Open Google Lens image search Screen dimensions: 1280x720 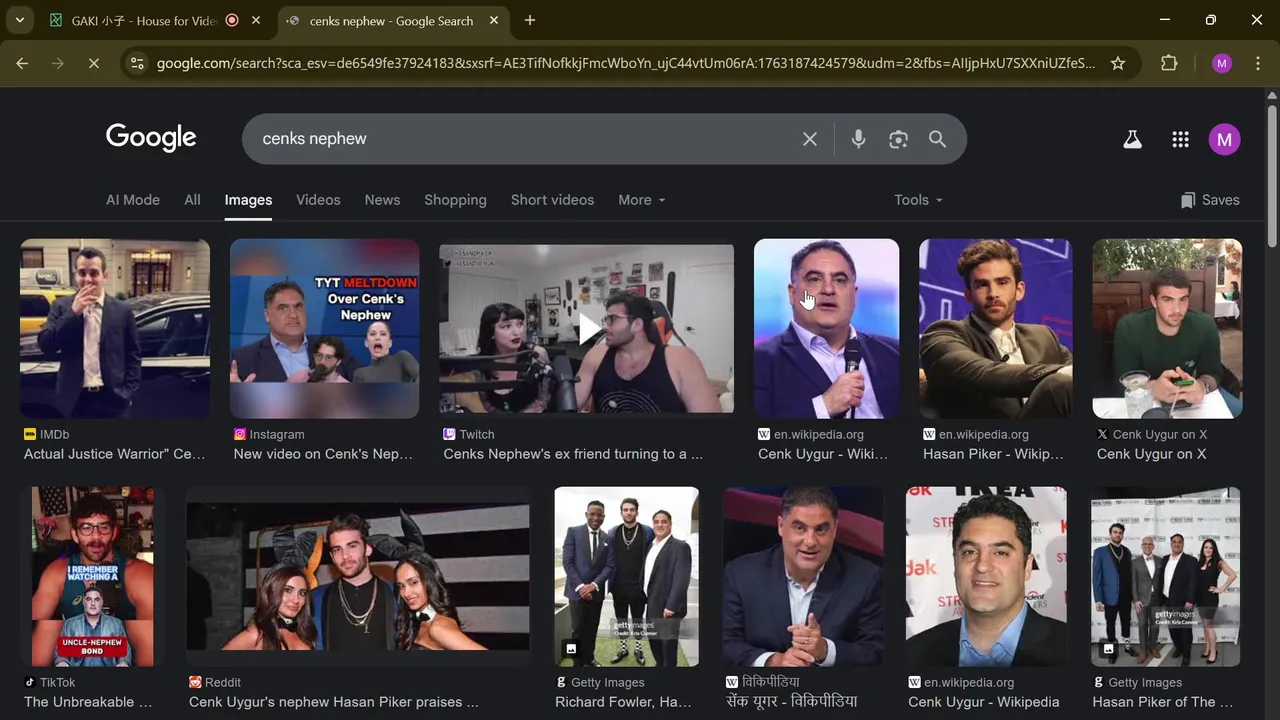click(898, 139)
